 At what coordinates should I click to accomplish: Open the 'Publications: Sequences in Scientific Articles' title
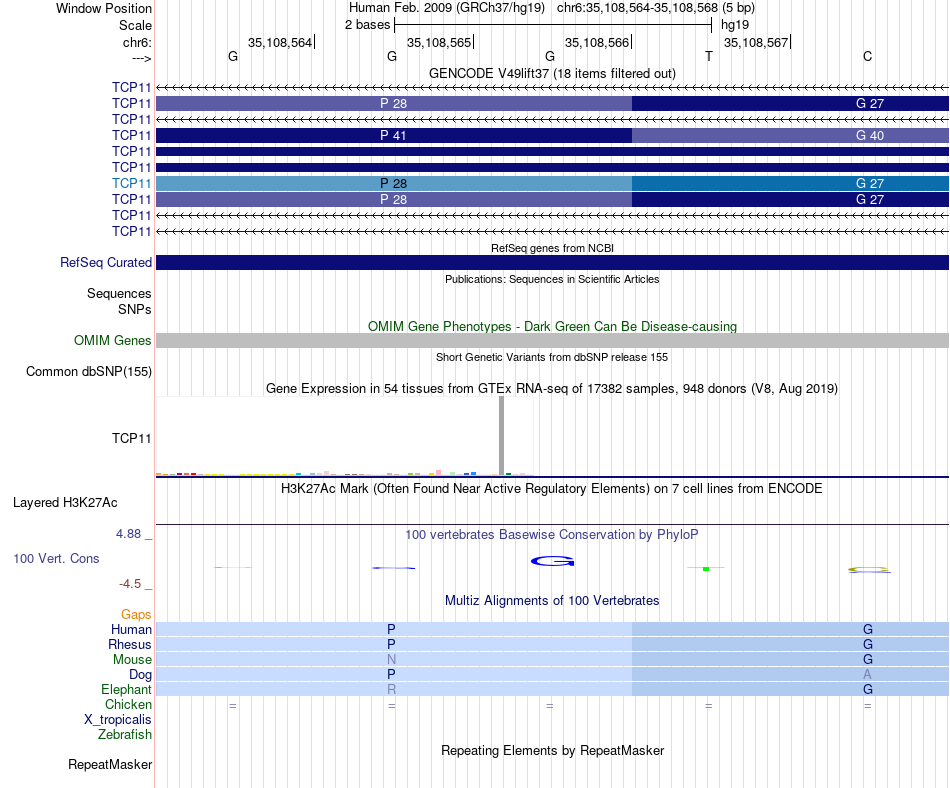pyautogui.click(x=552, y=279)
